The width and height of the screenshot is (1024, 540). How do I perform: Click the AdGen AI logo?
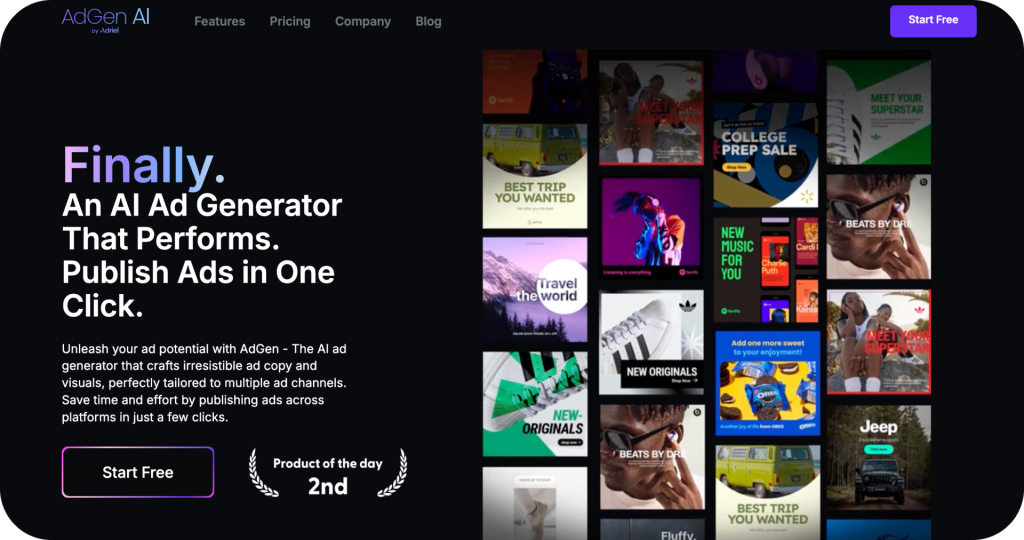click(106, 20)
